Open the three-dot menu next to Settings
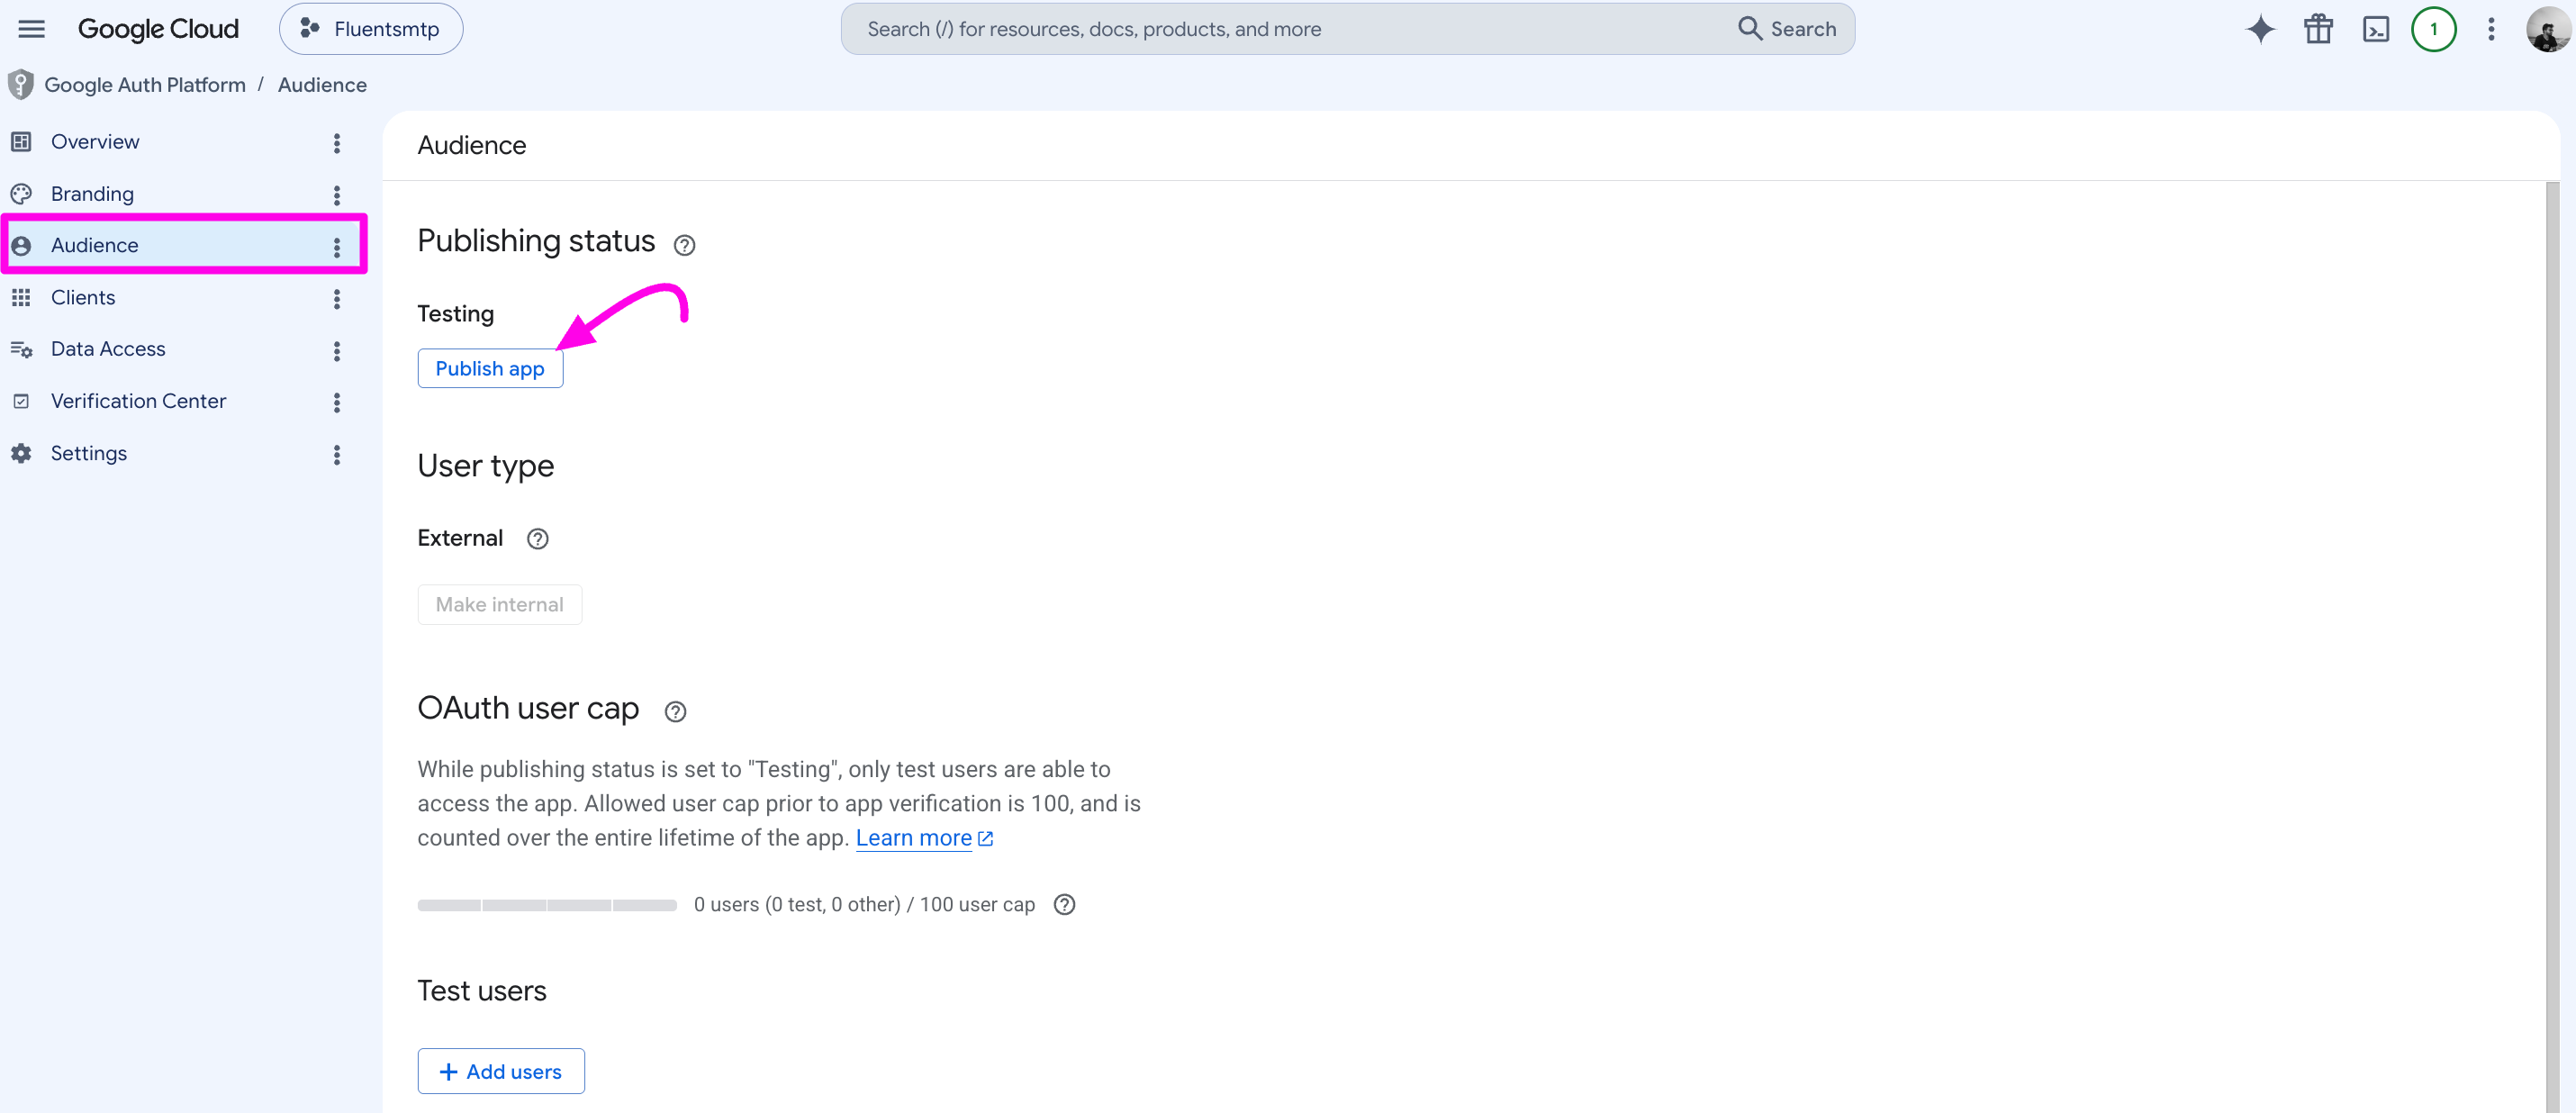The image size is (2576, 1113). pos(337,455)
